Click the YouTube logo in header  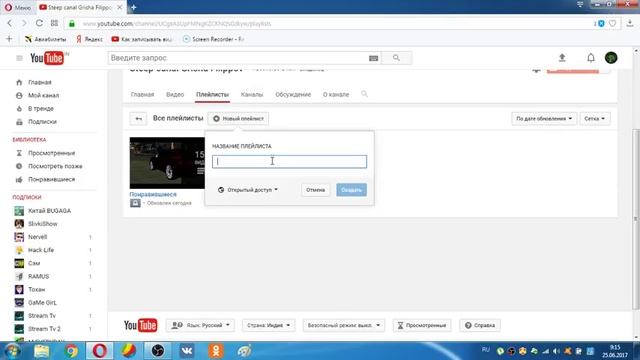(x=47, y=58)
